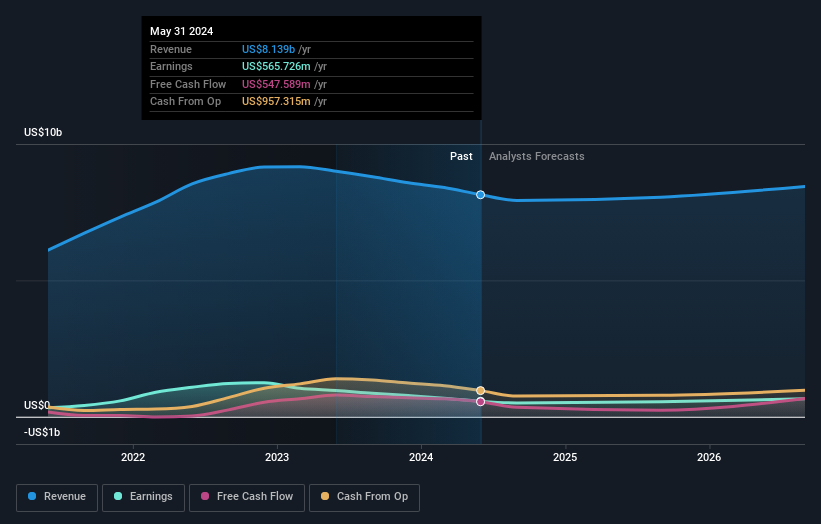Viewport: 821px width, 524px height.
Task: Click the Free Cash Flow label in tooltip
Action: tap(188, 84)
